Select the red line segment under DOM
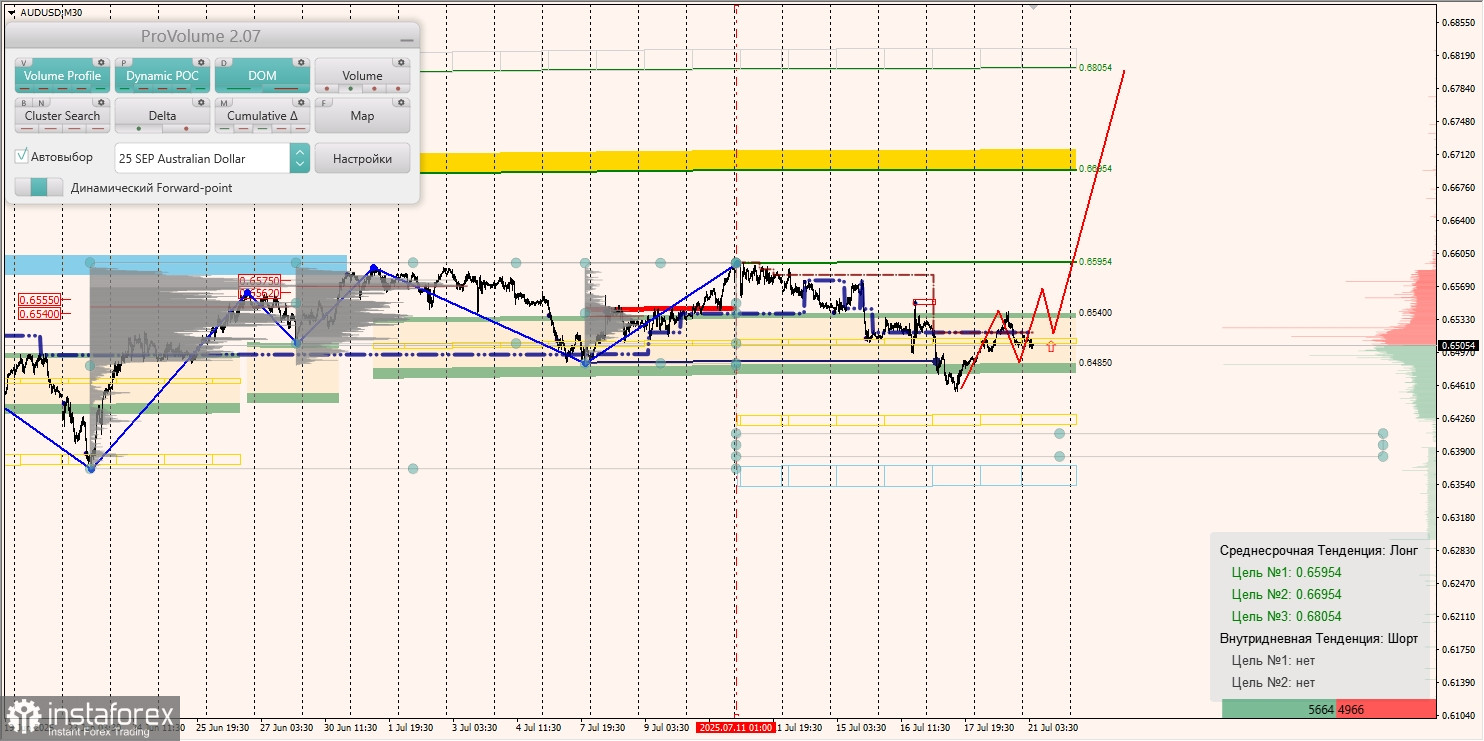Screen dimensions: 1484x741 coord(286,90)
